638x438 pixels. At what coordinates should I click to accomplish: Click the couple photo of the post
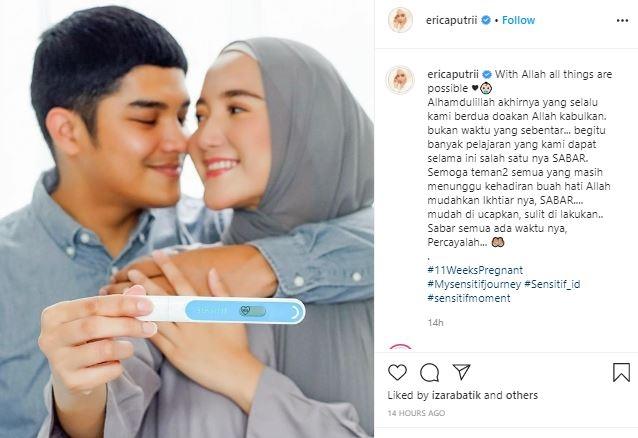(x=187, y=219)
